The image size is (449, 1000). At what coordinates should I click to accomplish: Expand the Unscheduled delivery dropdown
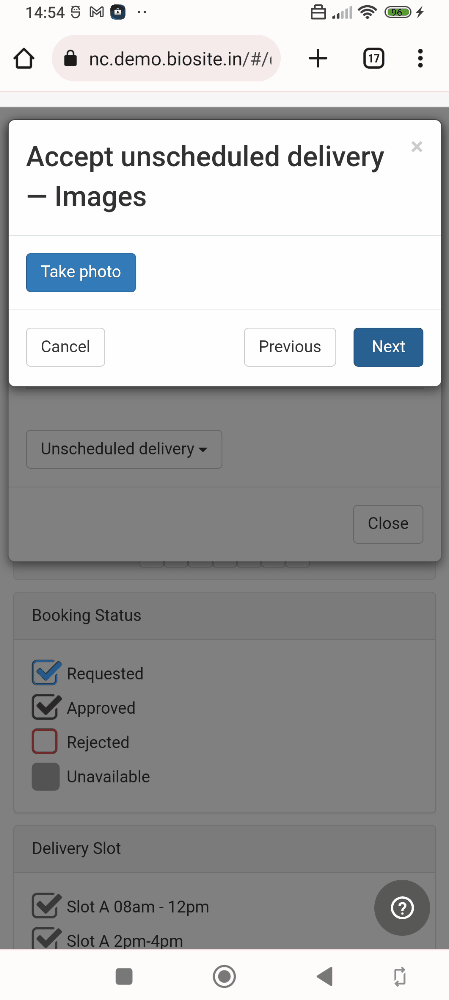[124, 449]
